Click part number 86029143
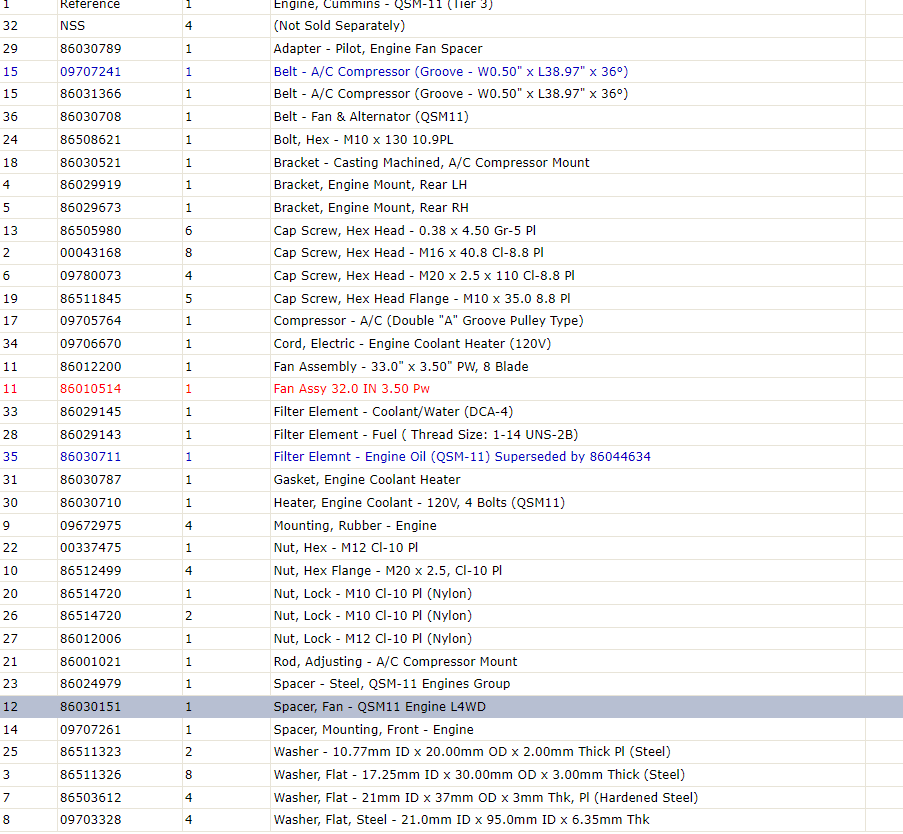 (x=90, y=435)
